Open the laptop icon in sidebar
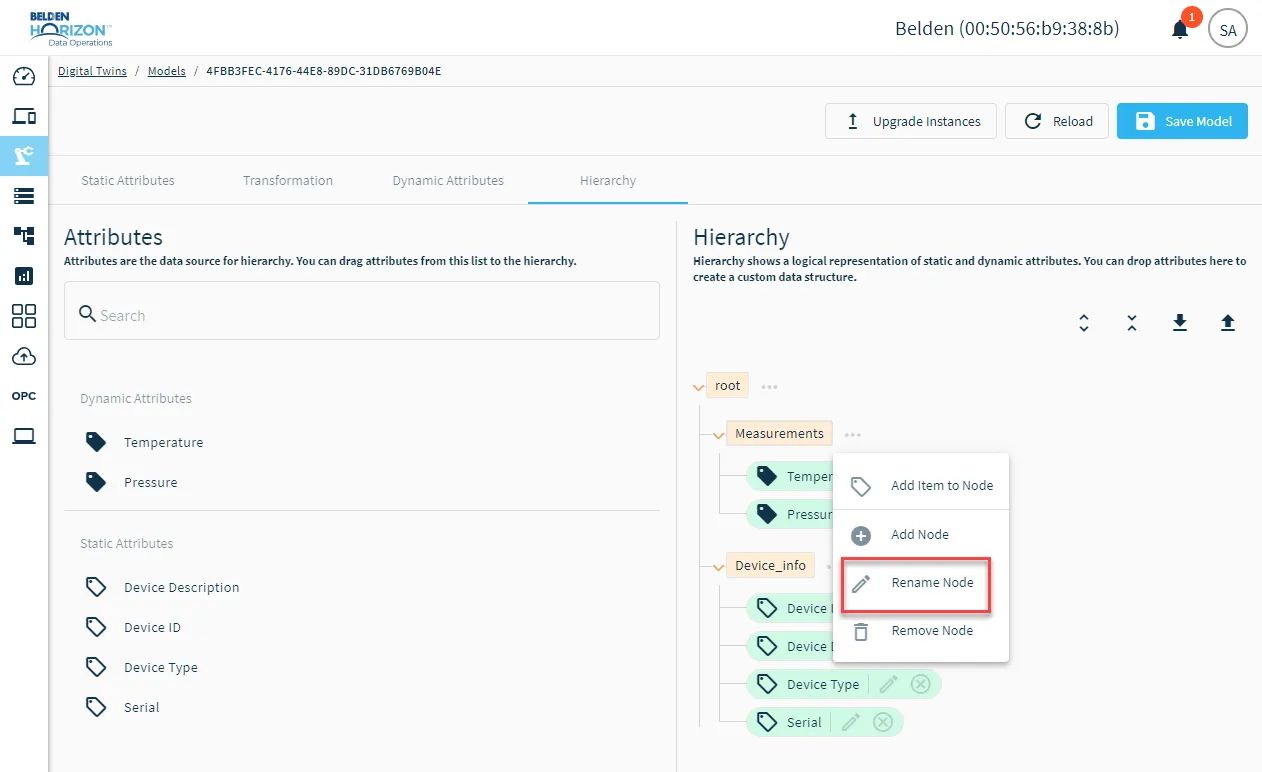1262x772 pixels. [24, 436]
